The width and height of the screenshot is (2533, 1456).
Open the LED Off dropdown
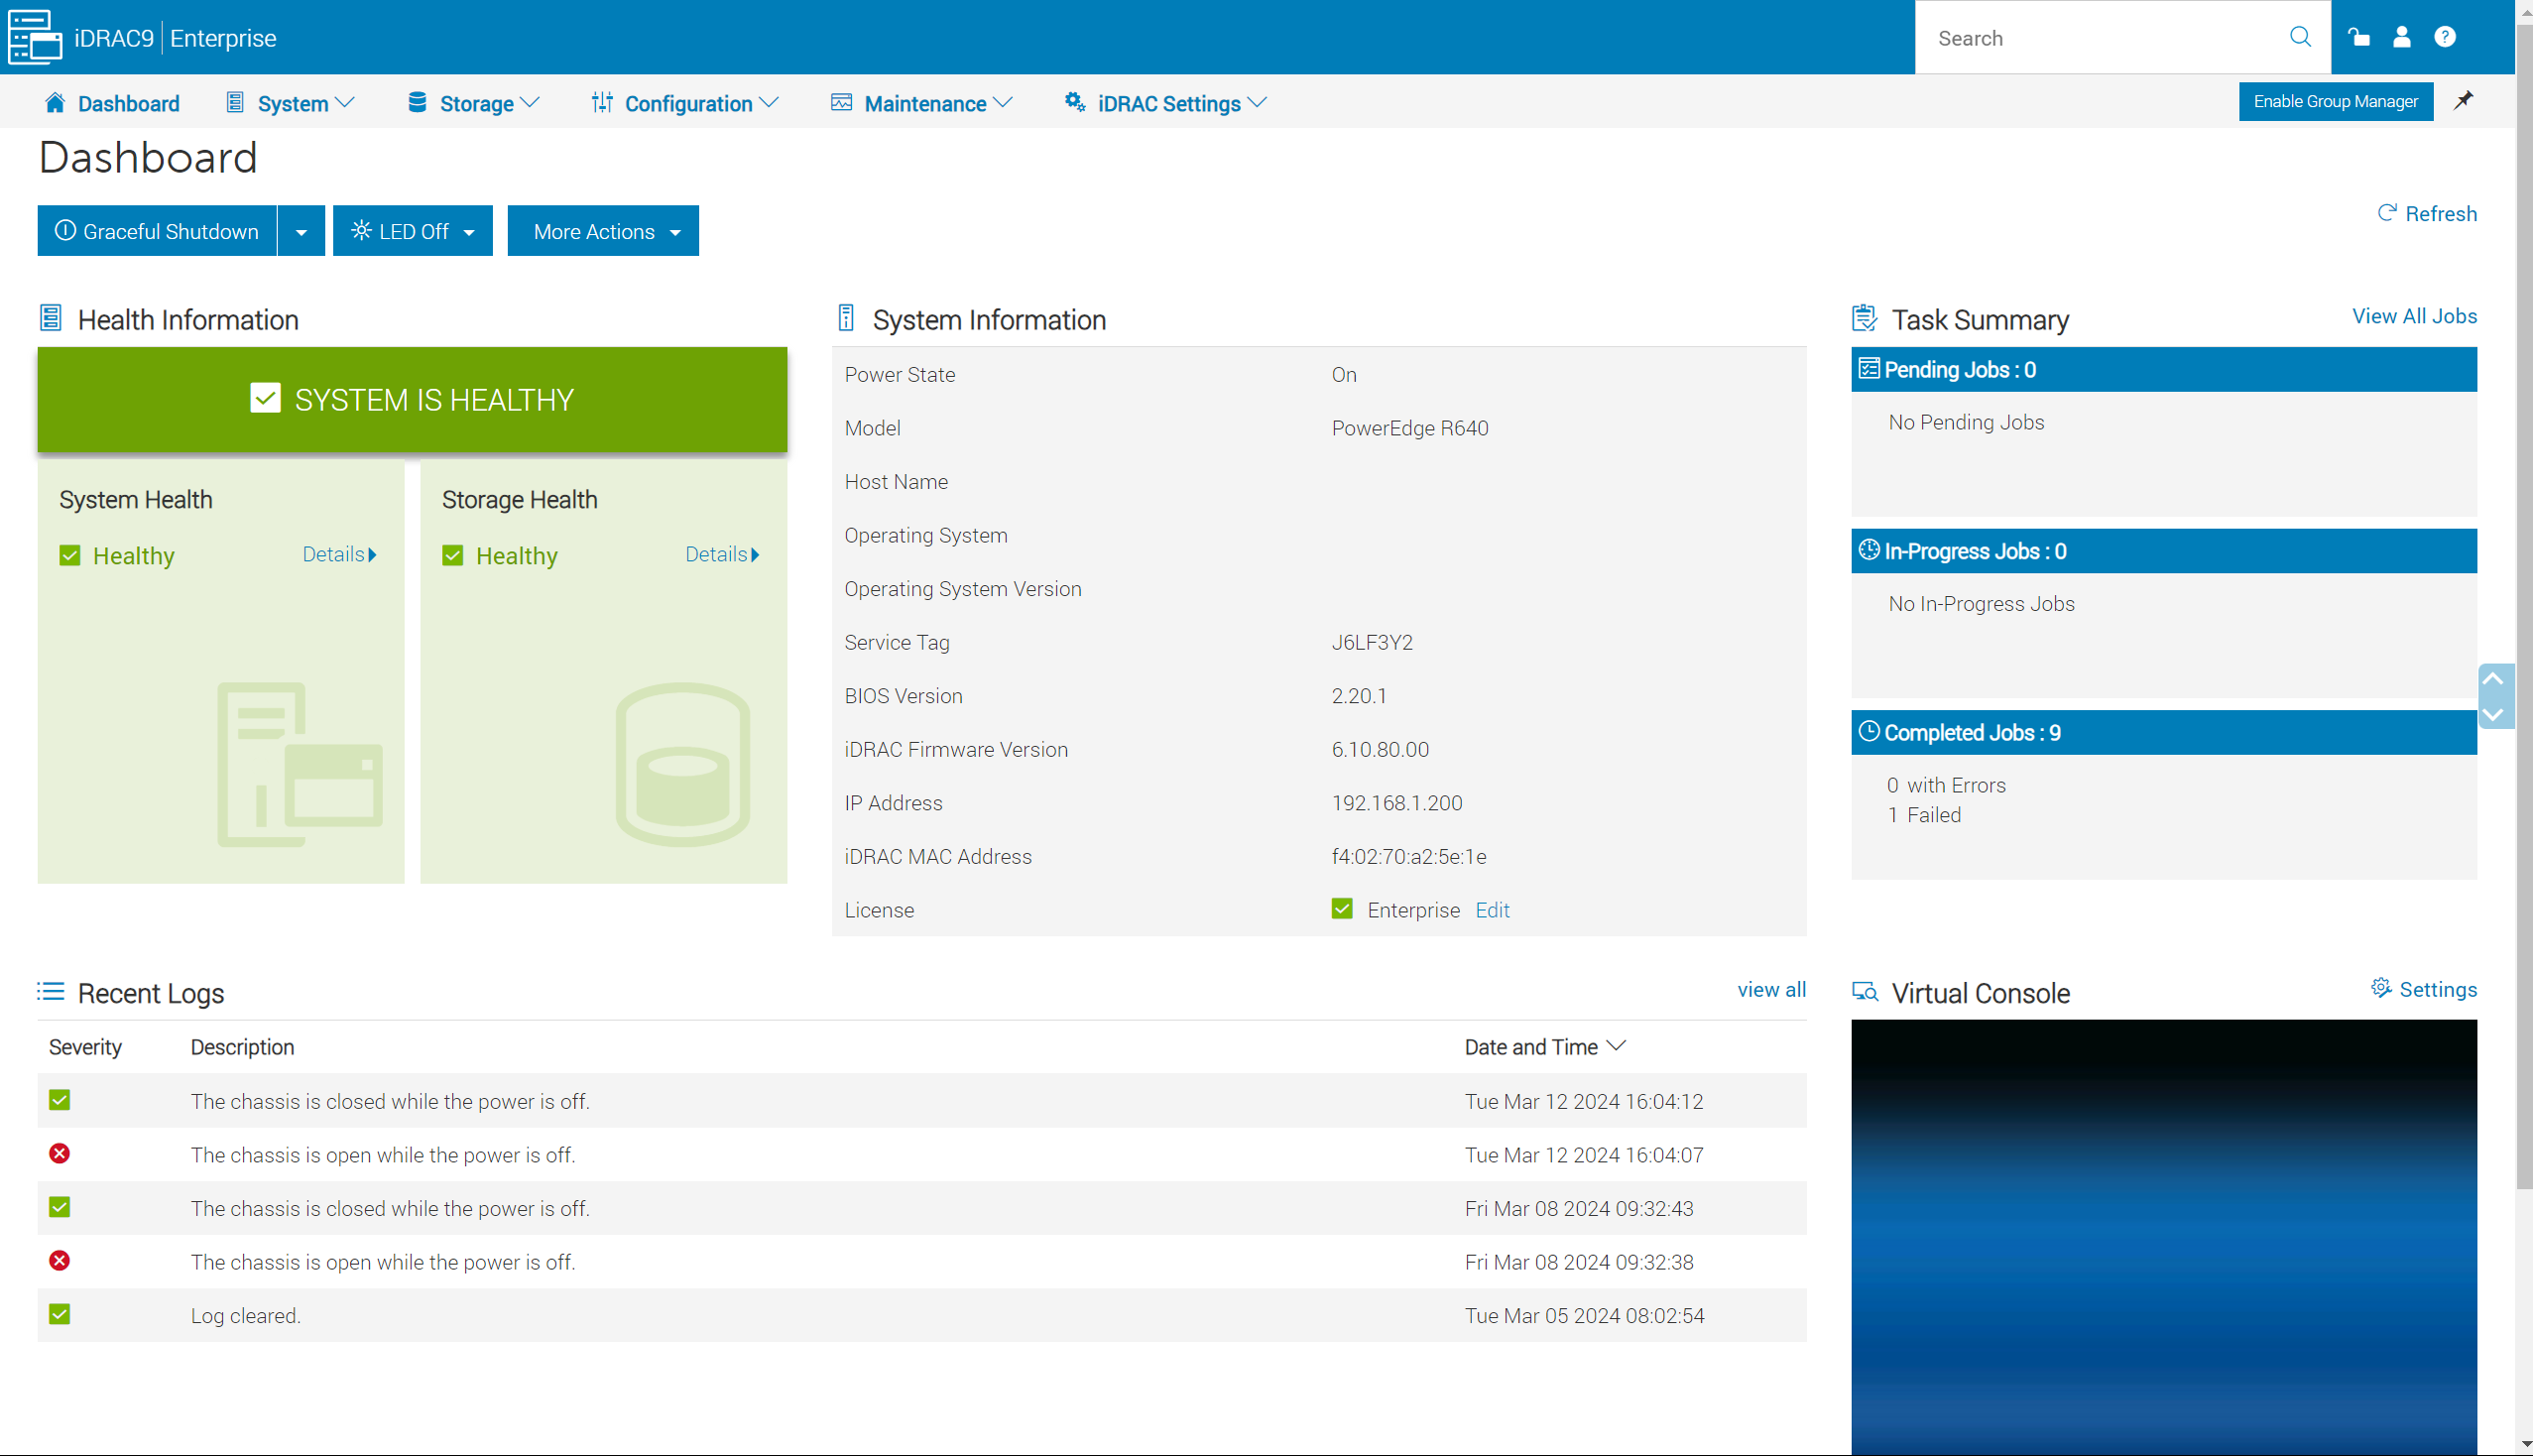413,231
